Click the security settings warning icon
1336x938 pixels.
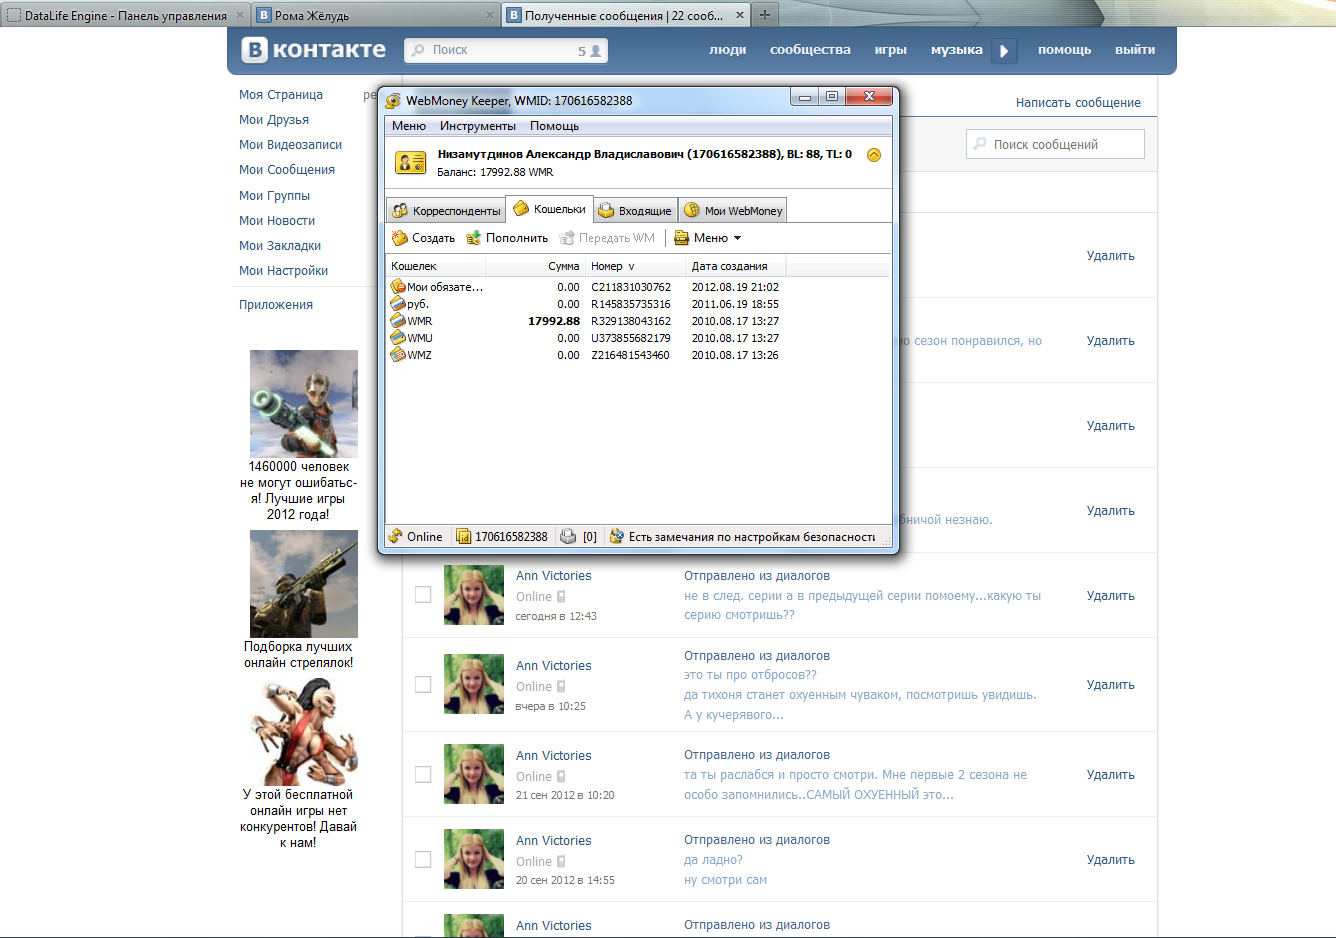tap(617, 537)
